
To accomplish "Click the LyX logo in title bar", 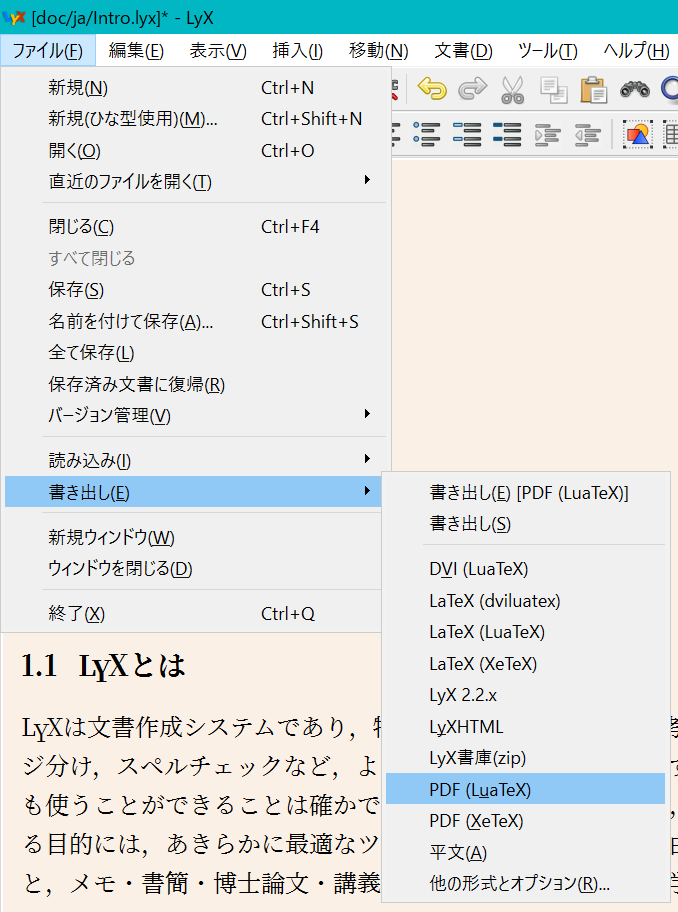I will click(x=14, y=17).
